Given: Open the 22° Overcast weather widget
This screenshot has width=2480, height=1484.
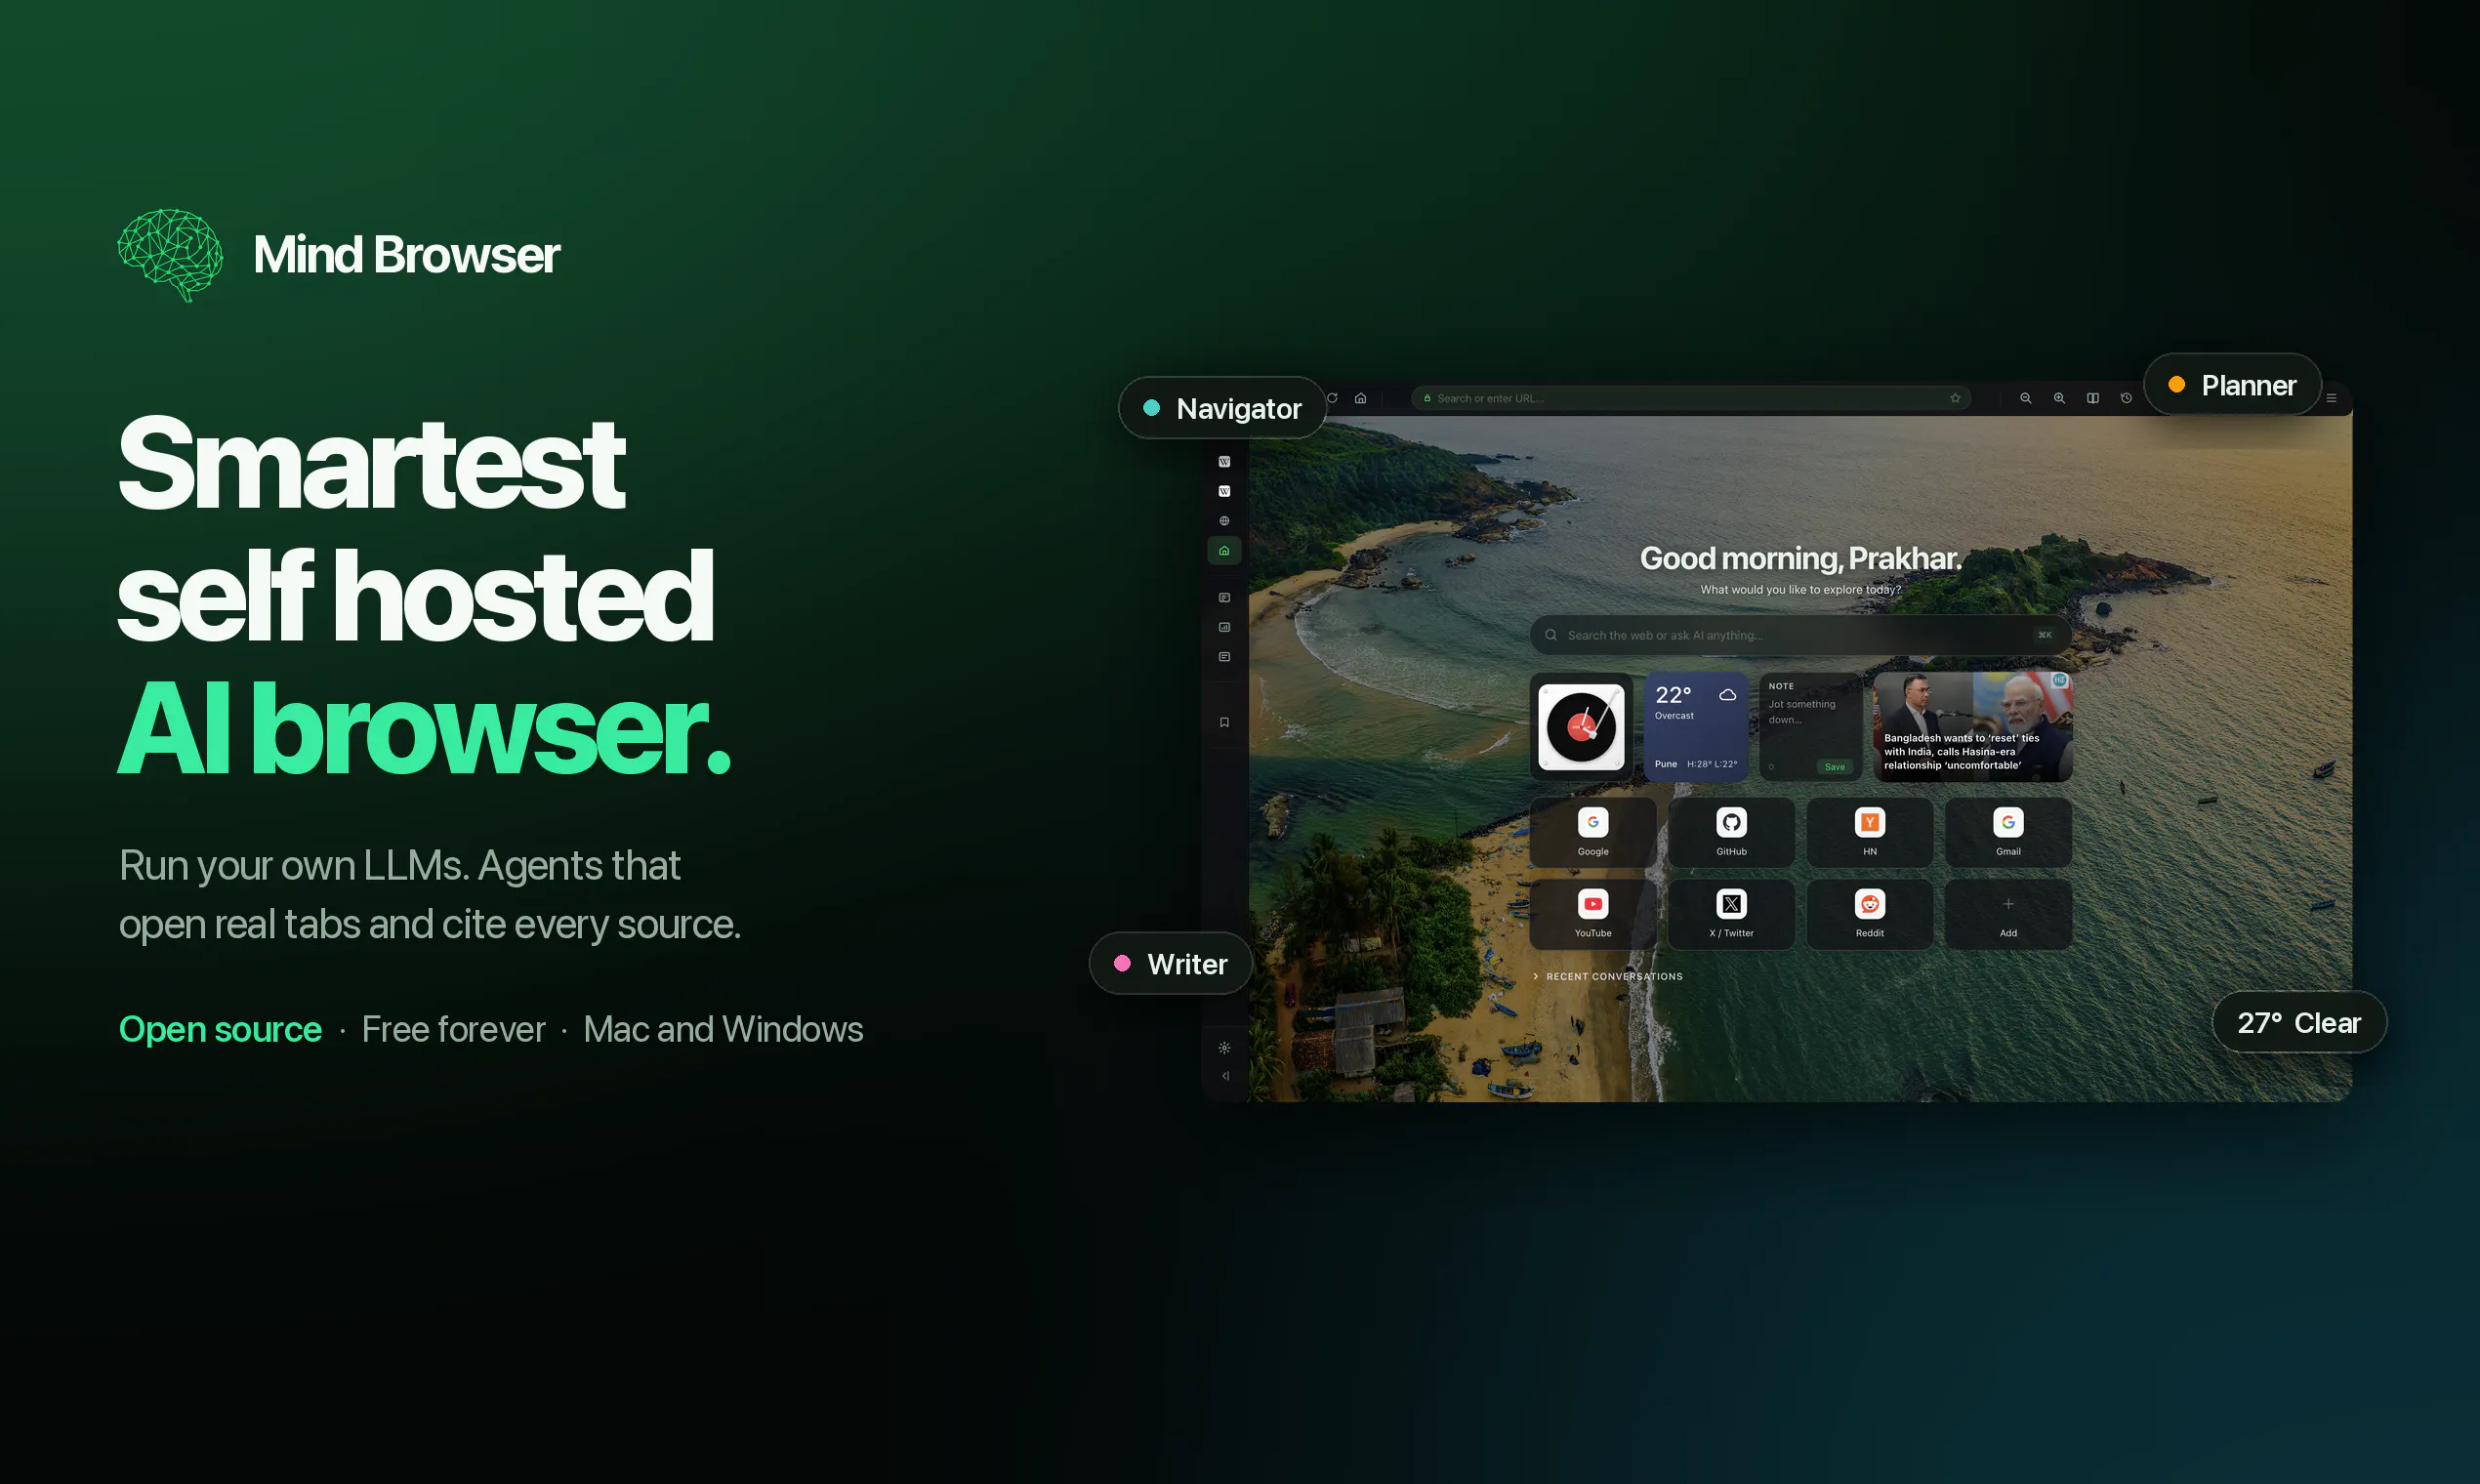Looking at the screenshot, I should coord(1696,727).
